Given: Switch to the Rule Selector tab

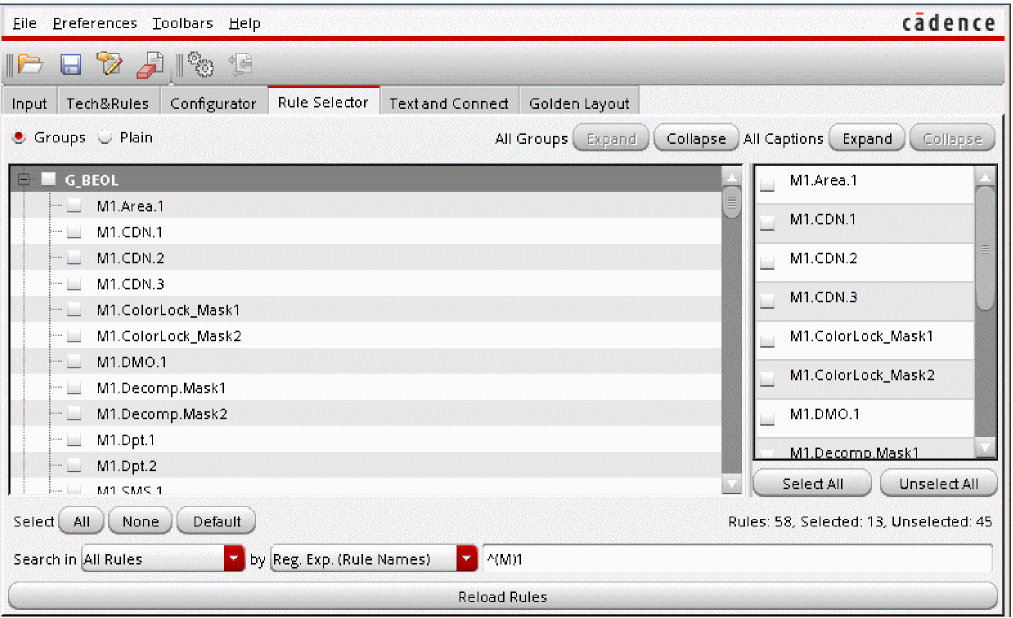Looking at the screenshot, I should point(323,101).
